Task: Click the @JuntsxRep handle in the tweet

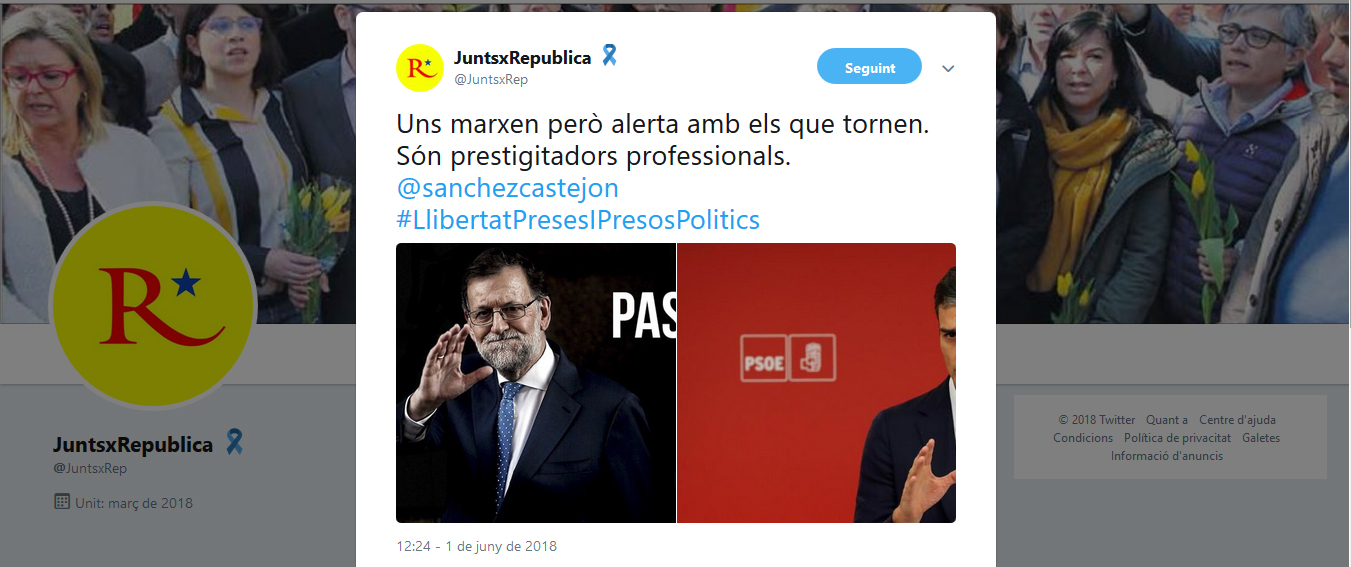Action: pyautogui.click(x=491, y=79)
